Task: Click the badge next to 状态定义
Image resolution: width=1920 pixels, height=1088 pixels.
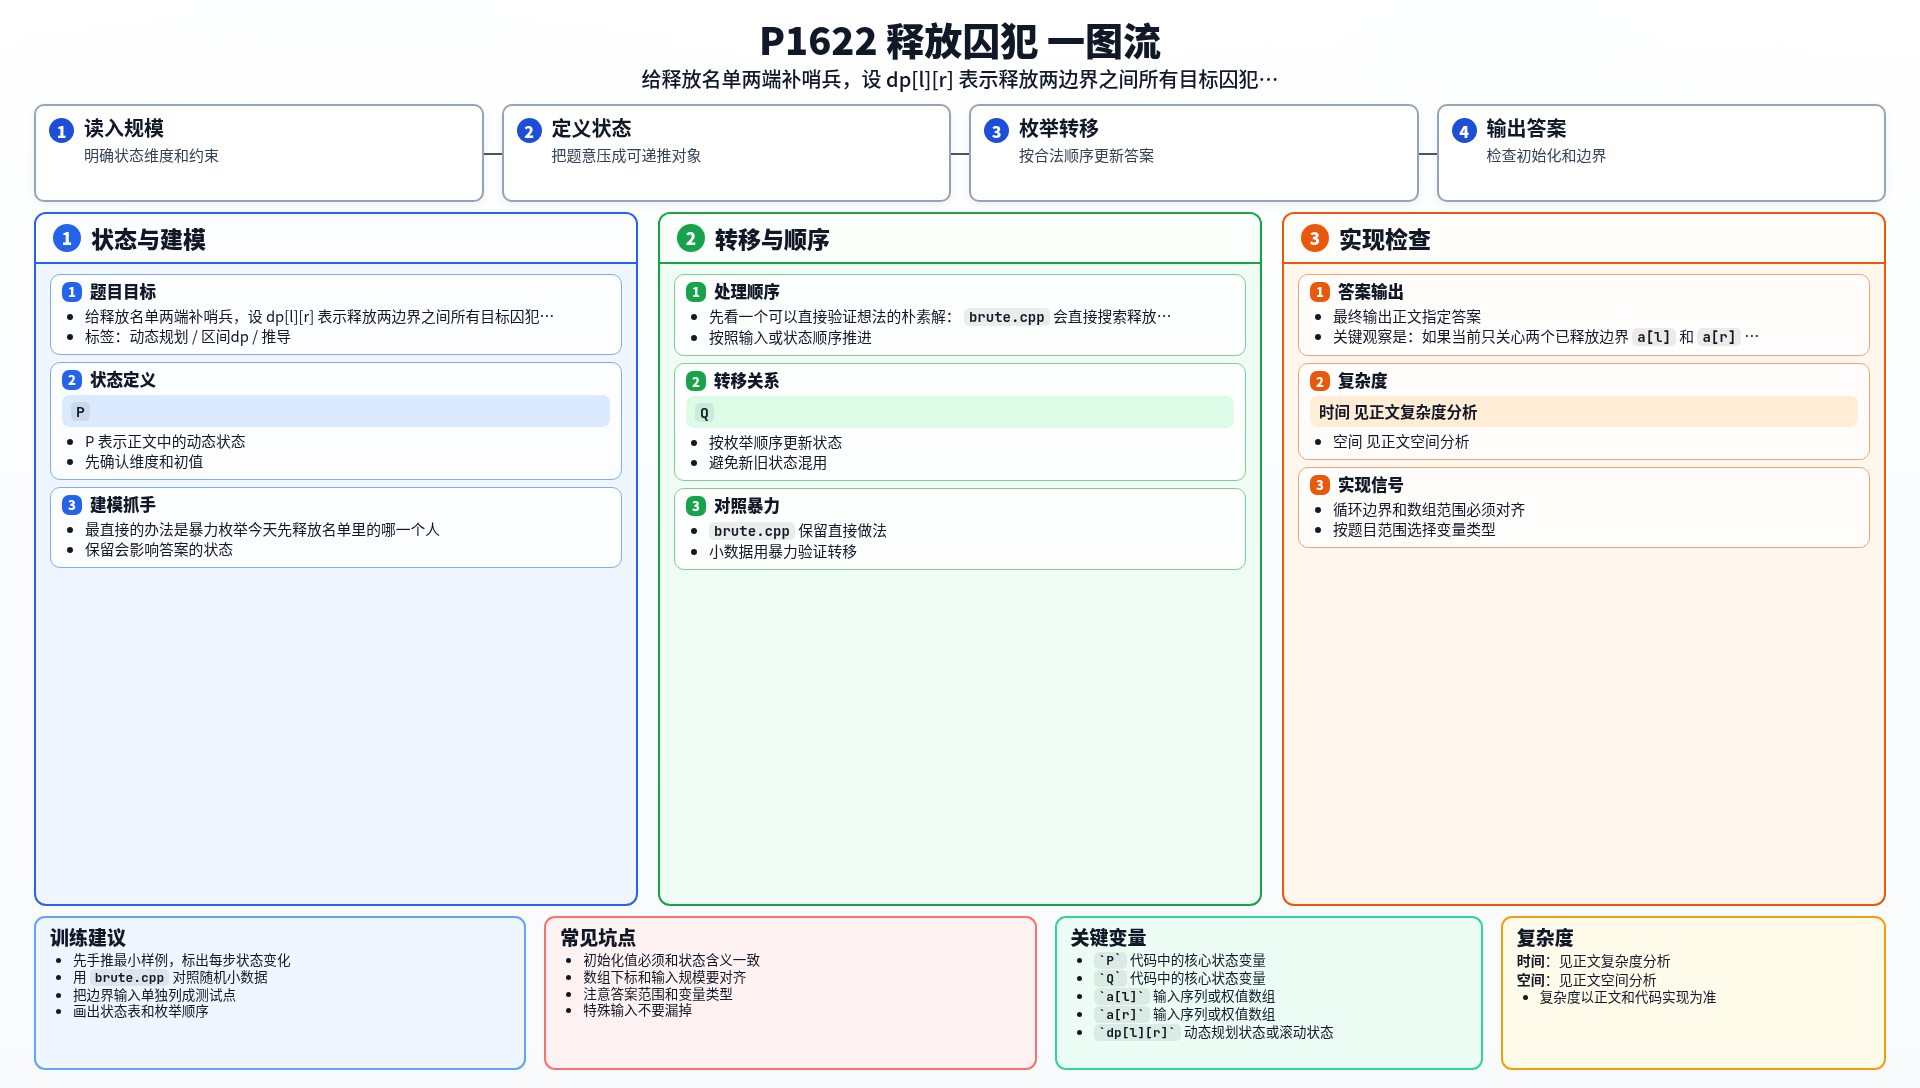Action: pos(72,380)
